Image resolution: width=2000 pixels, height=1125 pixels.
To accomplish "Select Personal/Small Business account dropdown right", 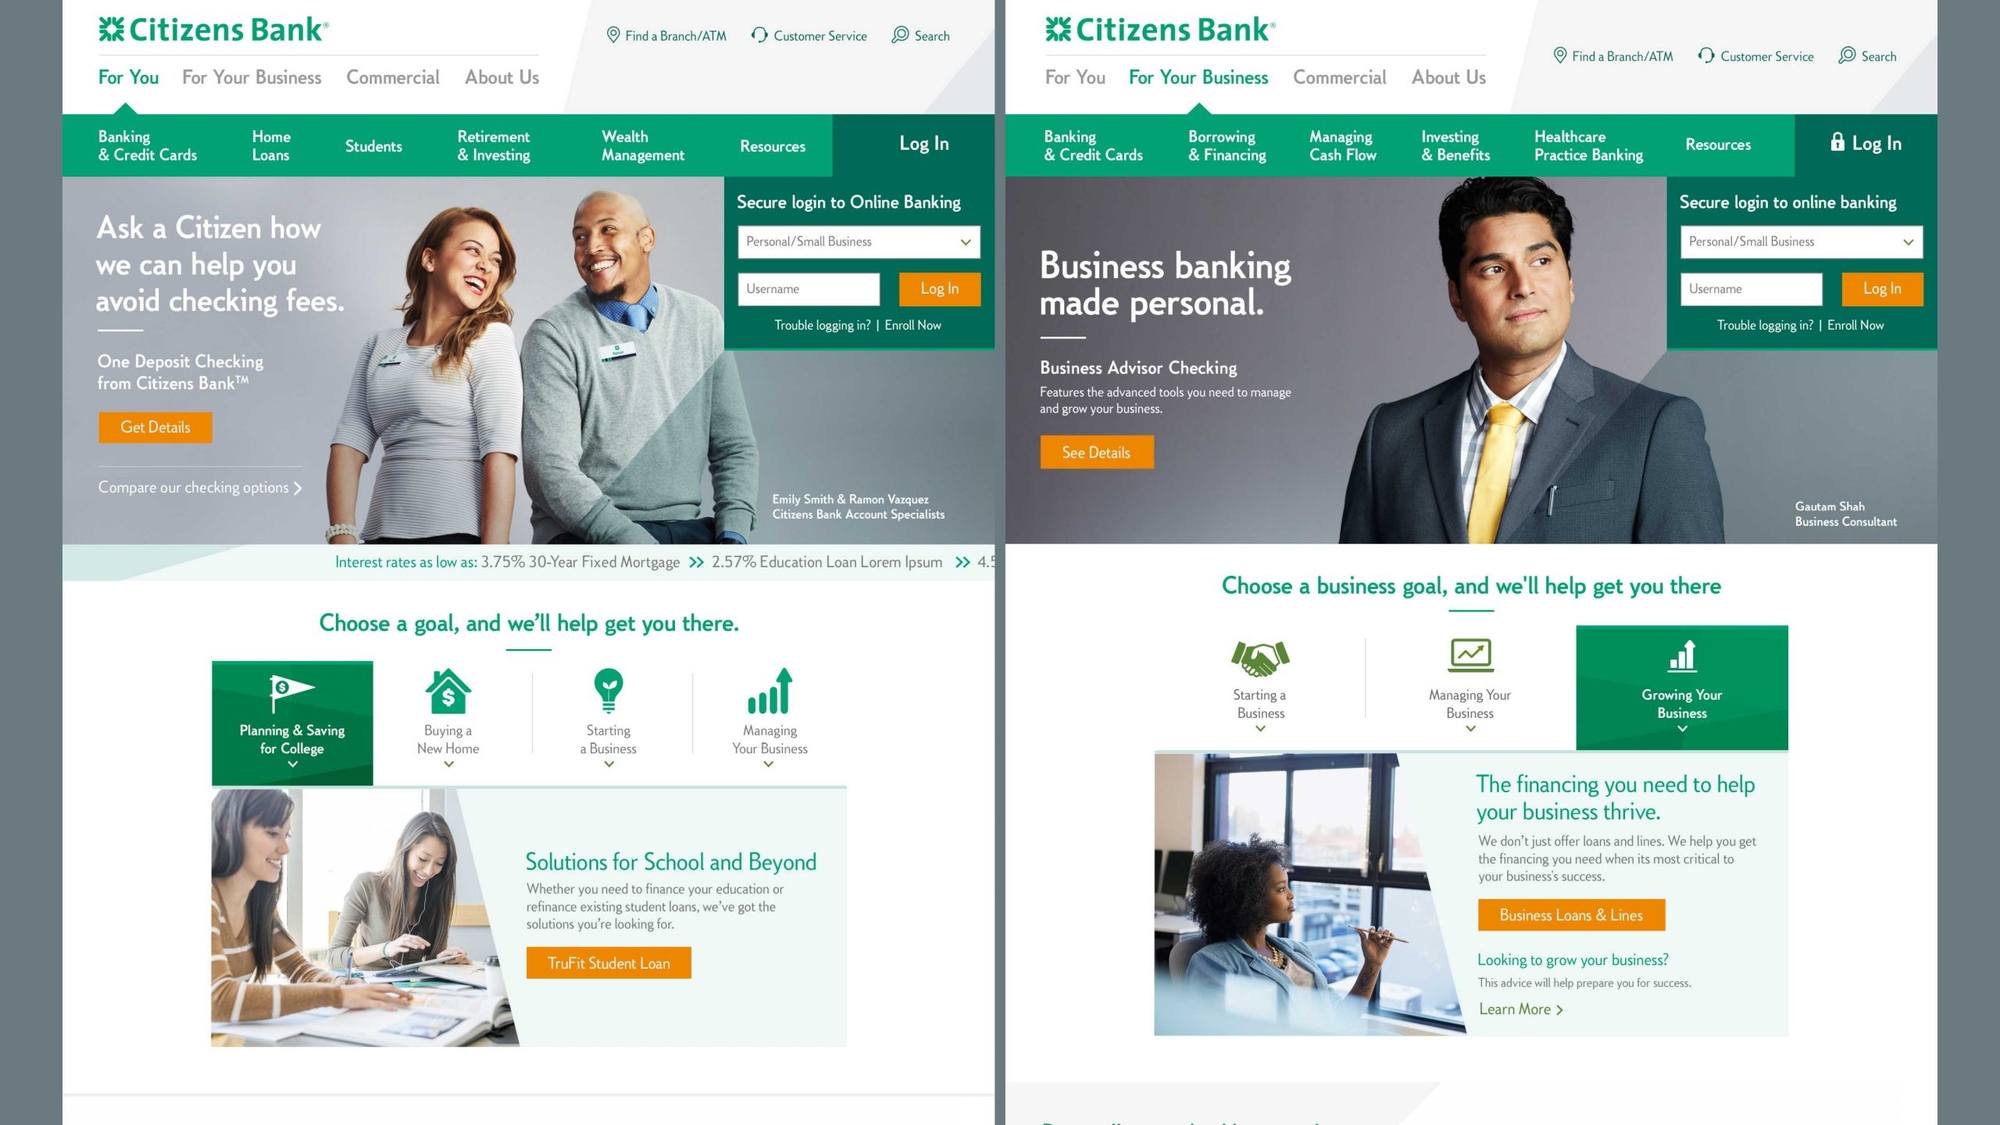I will tap(1799, 242).
